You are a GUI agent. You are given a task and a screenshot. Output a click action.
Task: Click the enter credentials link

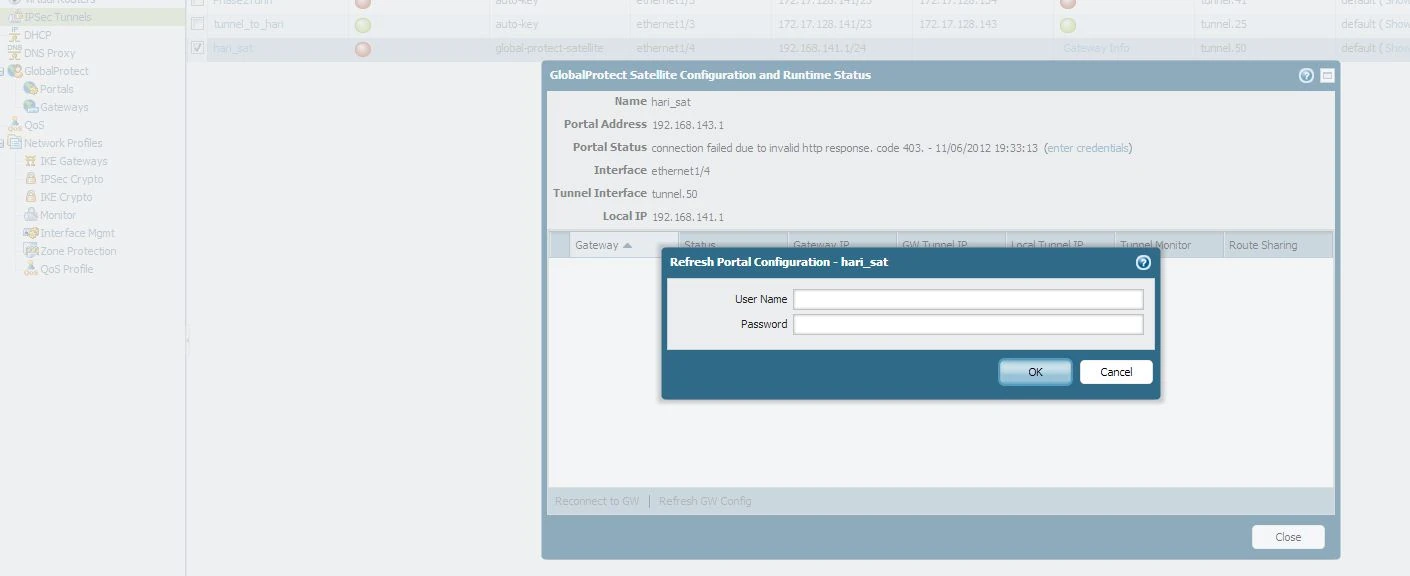coord(1088,148)
